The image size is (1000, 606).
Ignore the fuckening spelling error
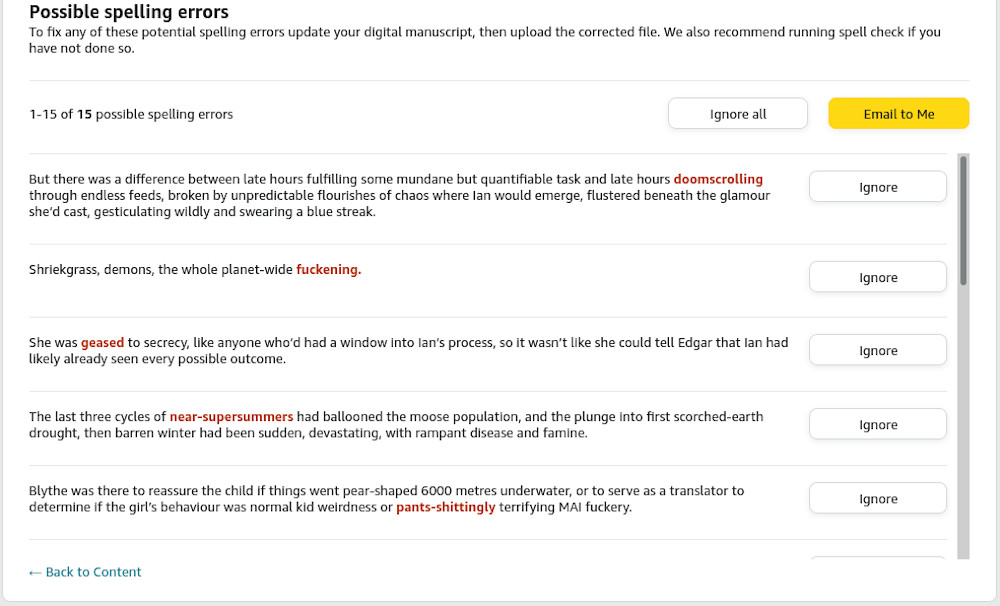(x=878, y=277)
